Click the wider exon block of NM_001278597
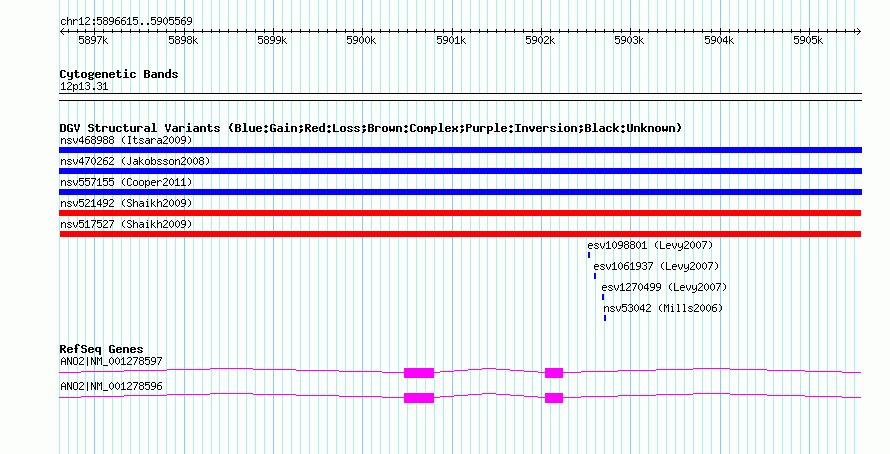The height and width of the screenshot is (454, 890). coord(419,373)
